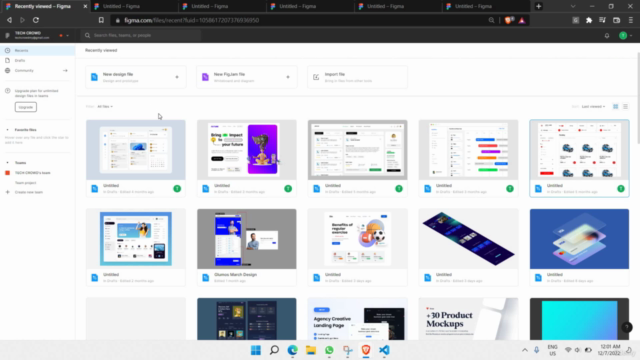Close the Recently viewed – Figma tab
This screenshot has width=640, height=360.
85,7
